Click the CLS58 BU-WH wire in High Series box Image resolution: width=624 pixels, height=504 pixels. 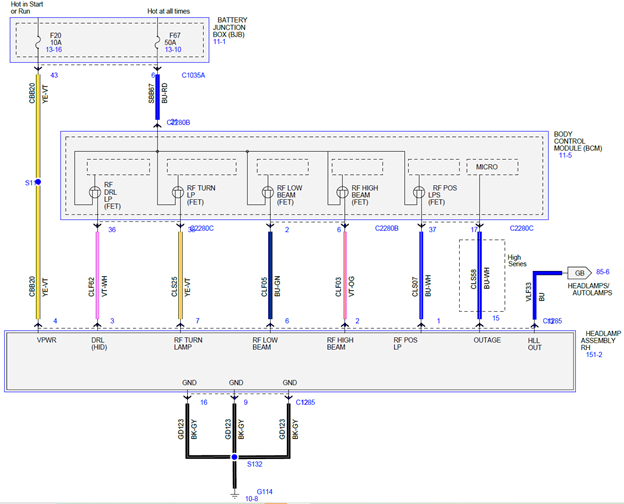click(x=480, y=275)
